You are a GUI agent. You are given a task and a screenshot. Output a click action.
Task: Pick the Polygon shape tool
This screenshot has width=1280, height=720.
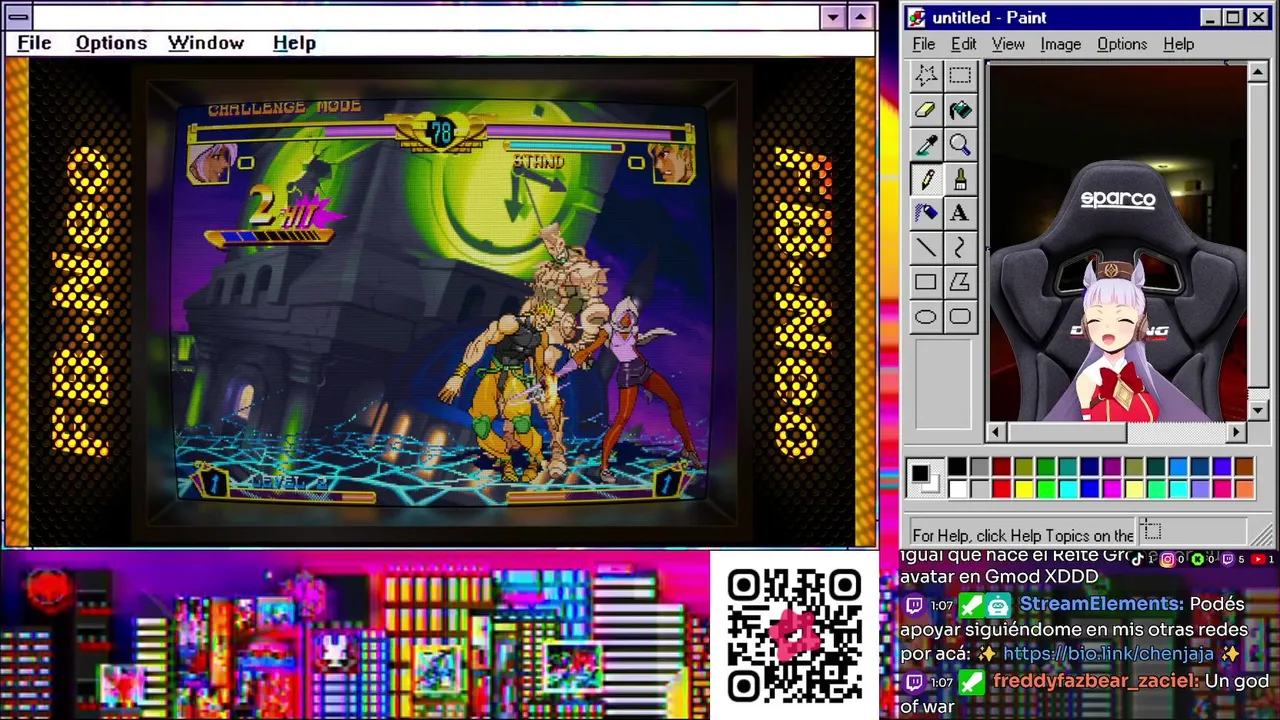click(x=960, y=282)
